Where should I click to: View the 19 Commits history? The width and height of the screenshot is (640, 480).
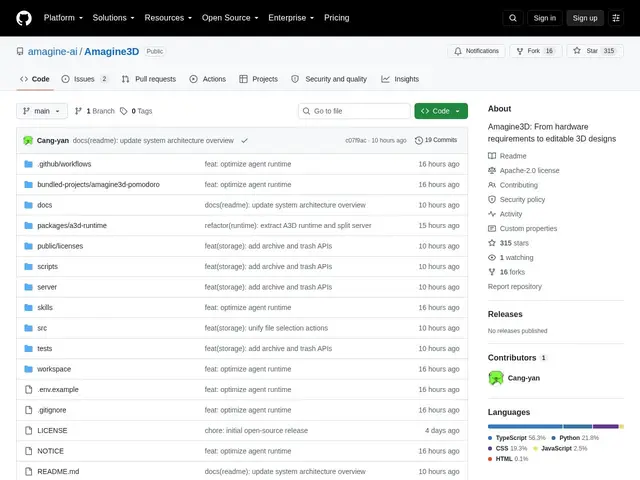tap(436, 140)
